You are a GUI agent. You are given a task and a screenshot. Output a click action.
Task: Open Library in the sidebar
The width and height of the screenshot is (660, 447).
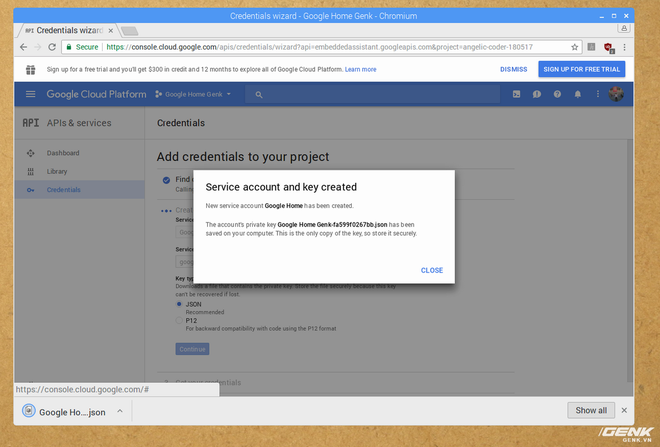(57, 171)
